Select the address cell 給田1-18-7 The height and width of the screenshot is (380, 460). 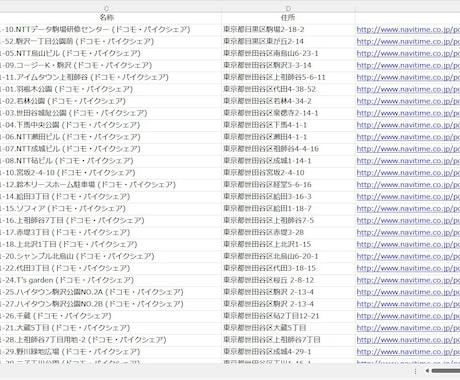pyautogui.click(x=288, y=209)
